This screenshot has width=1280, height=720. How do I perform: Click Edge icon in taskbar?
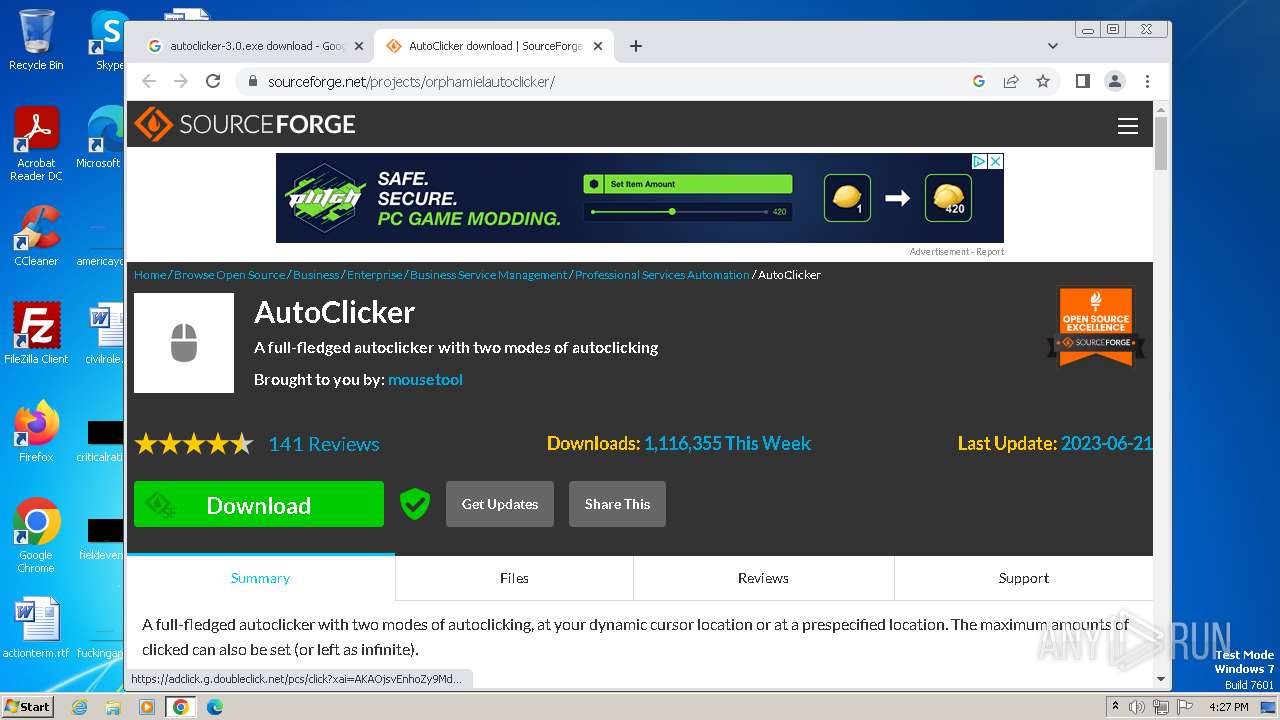[x=214, y=707]
